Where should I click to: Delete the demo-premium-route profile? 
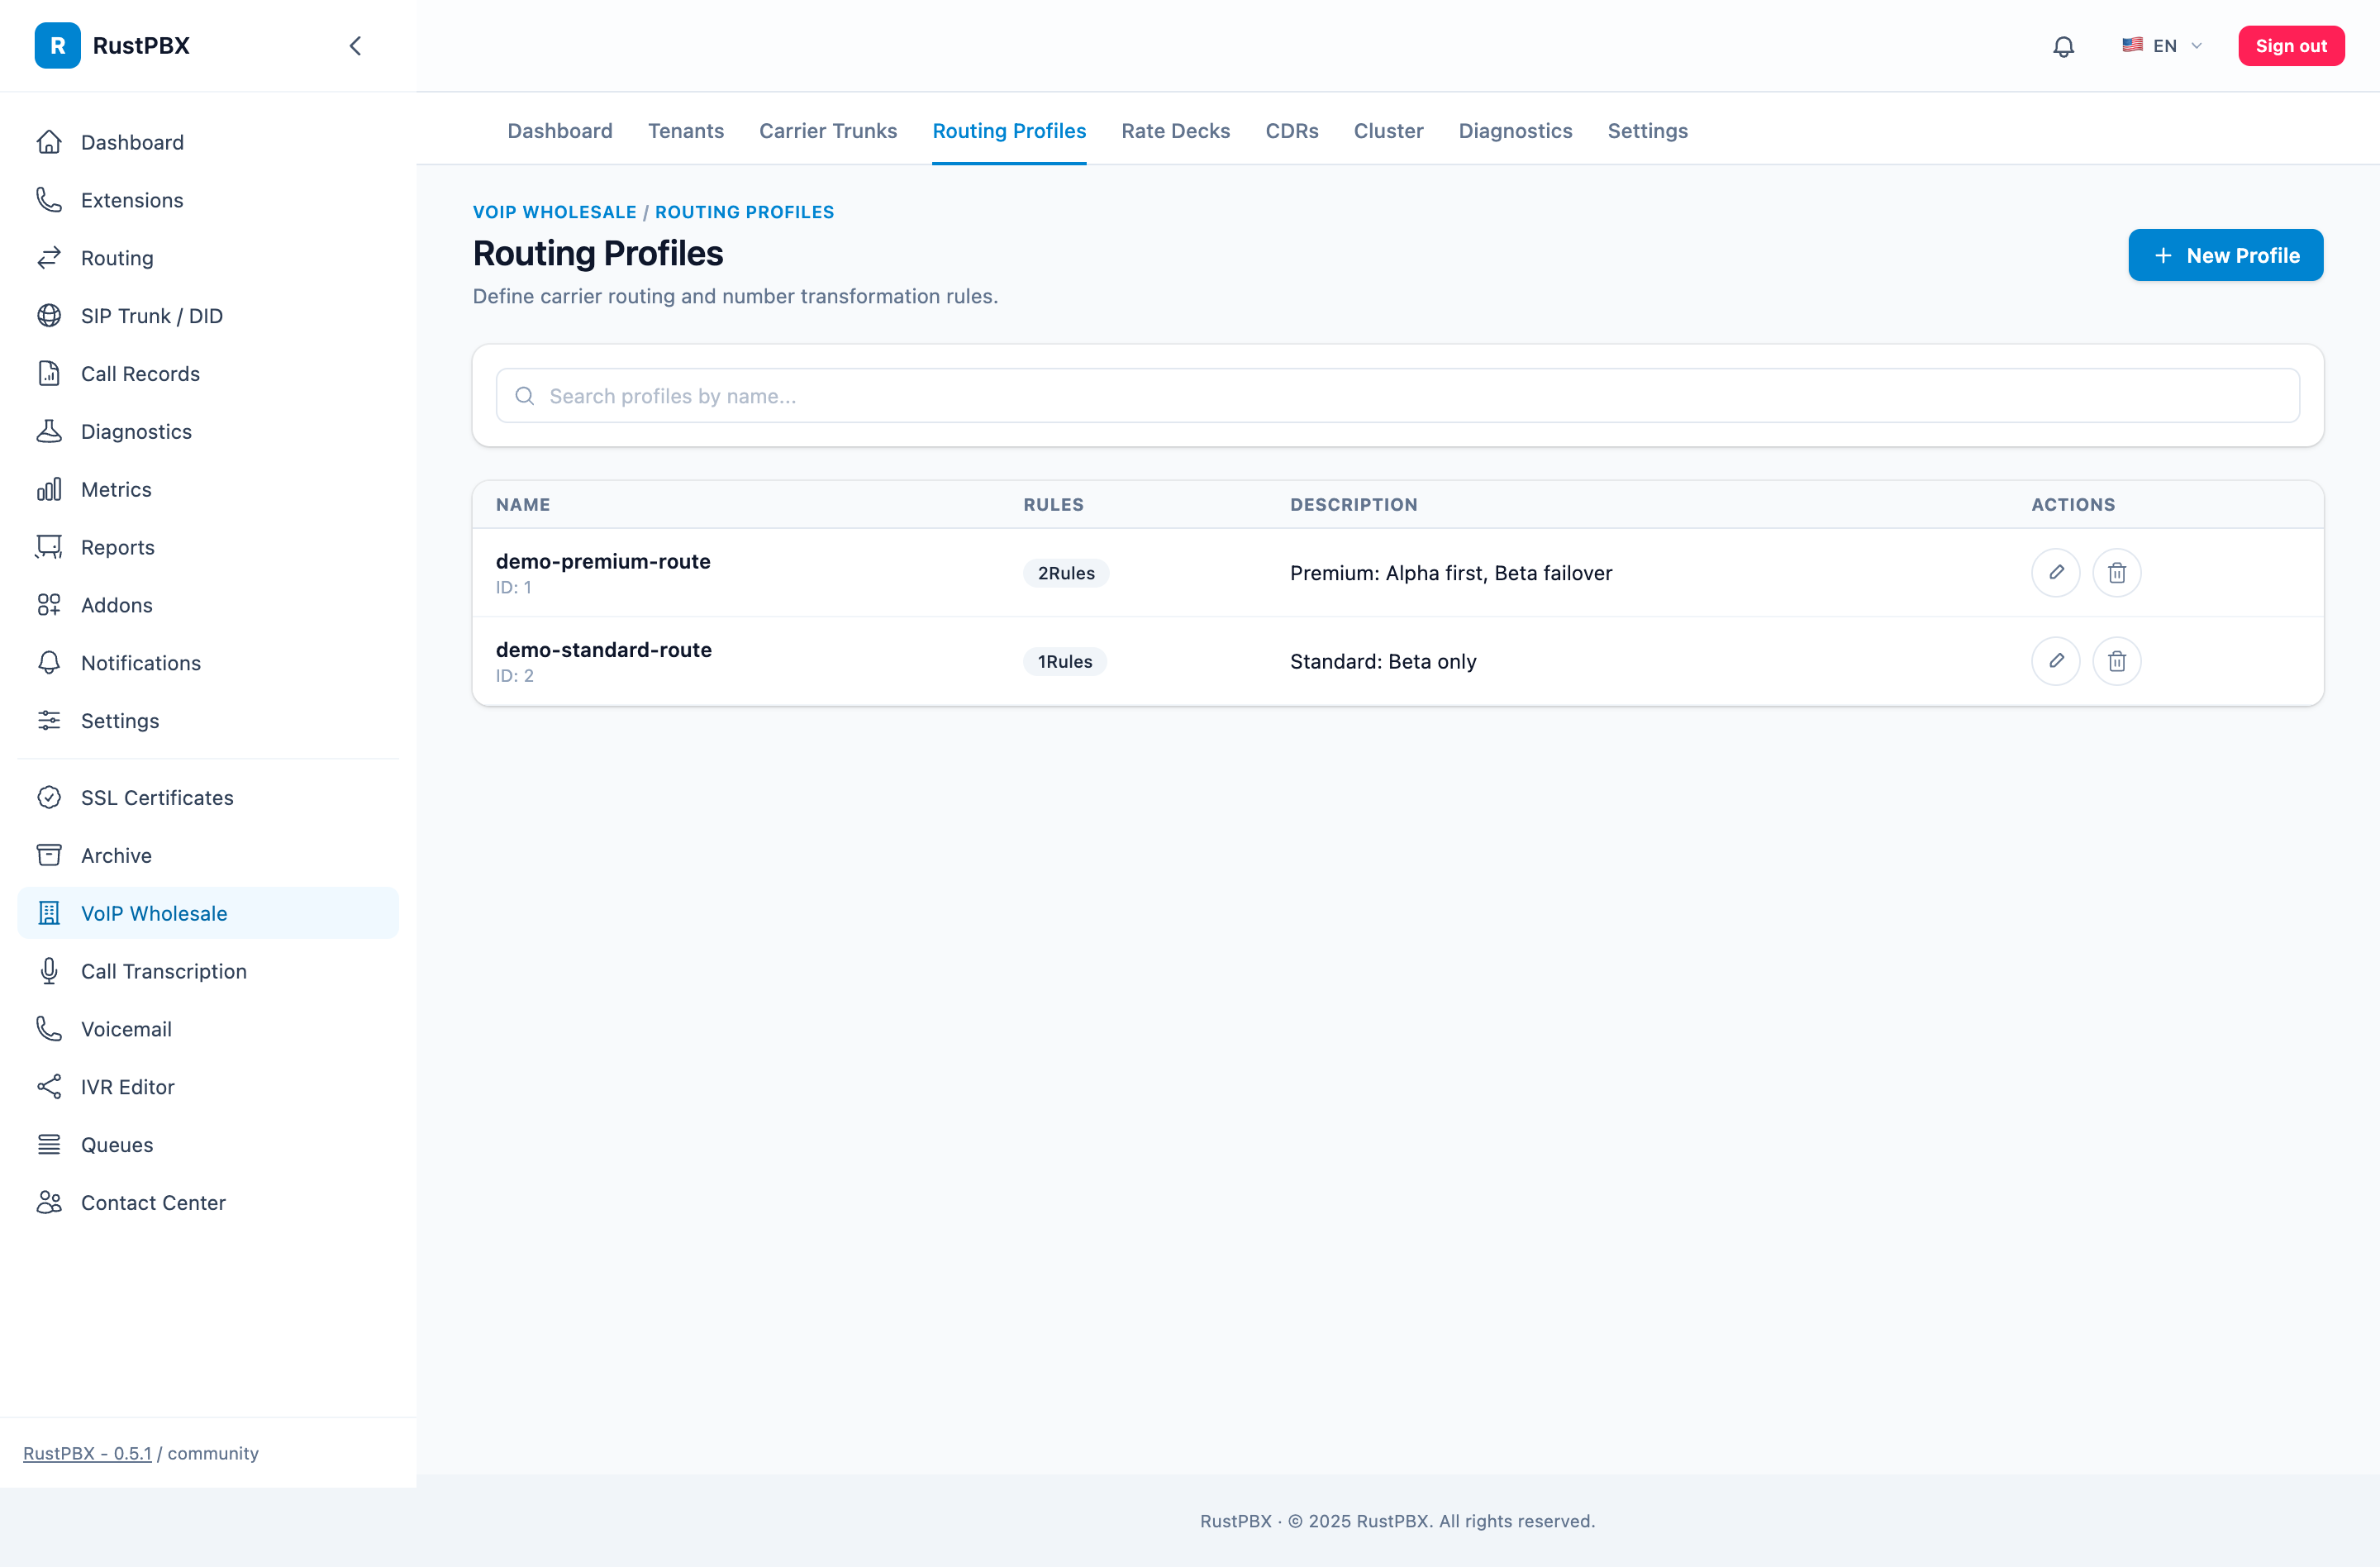2116,573
